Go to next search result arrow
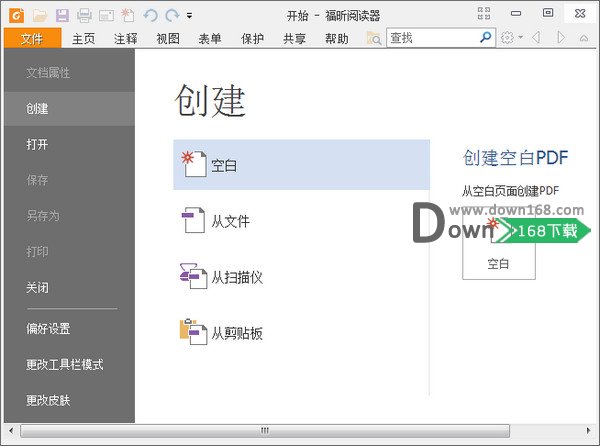600x446 pixels. point(561,37)
